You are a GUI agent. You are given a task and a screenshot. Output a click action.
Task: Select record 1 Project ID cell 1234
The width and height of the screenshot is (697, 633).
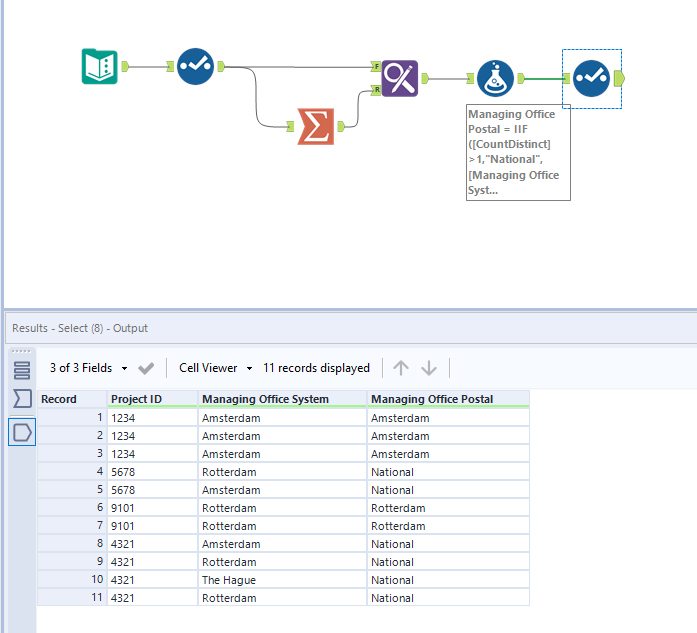(152, 418)
